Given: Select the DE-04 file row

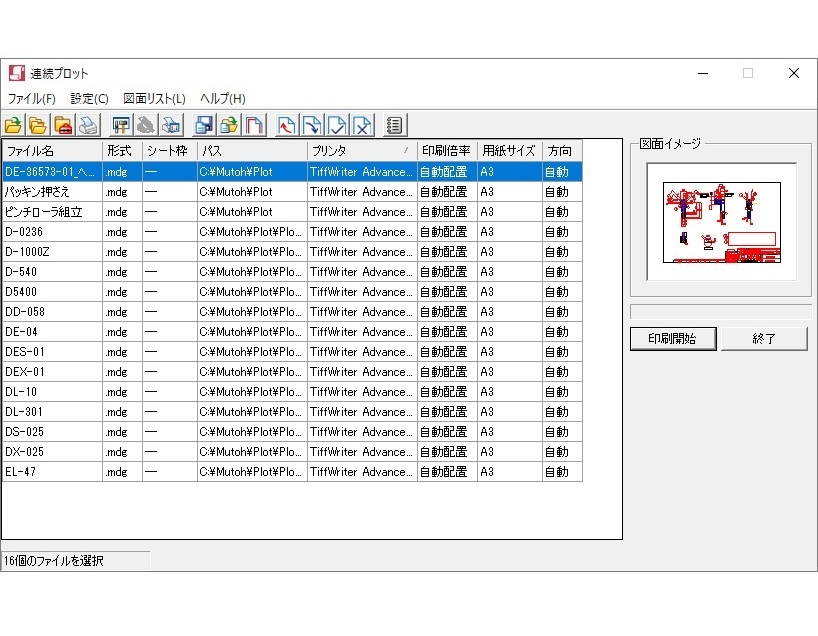Looking at the screenshot, I should point(292,332).
